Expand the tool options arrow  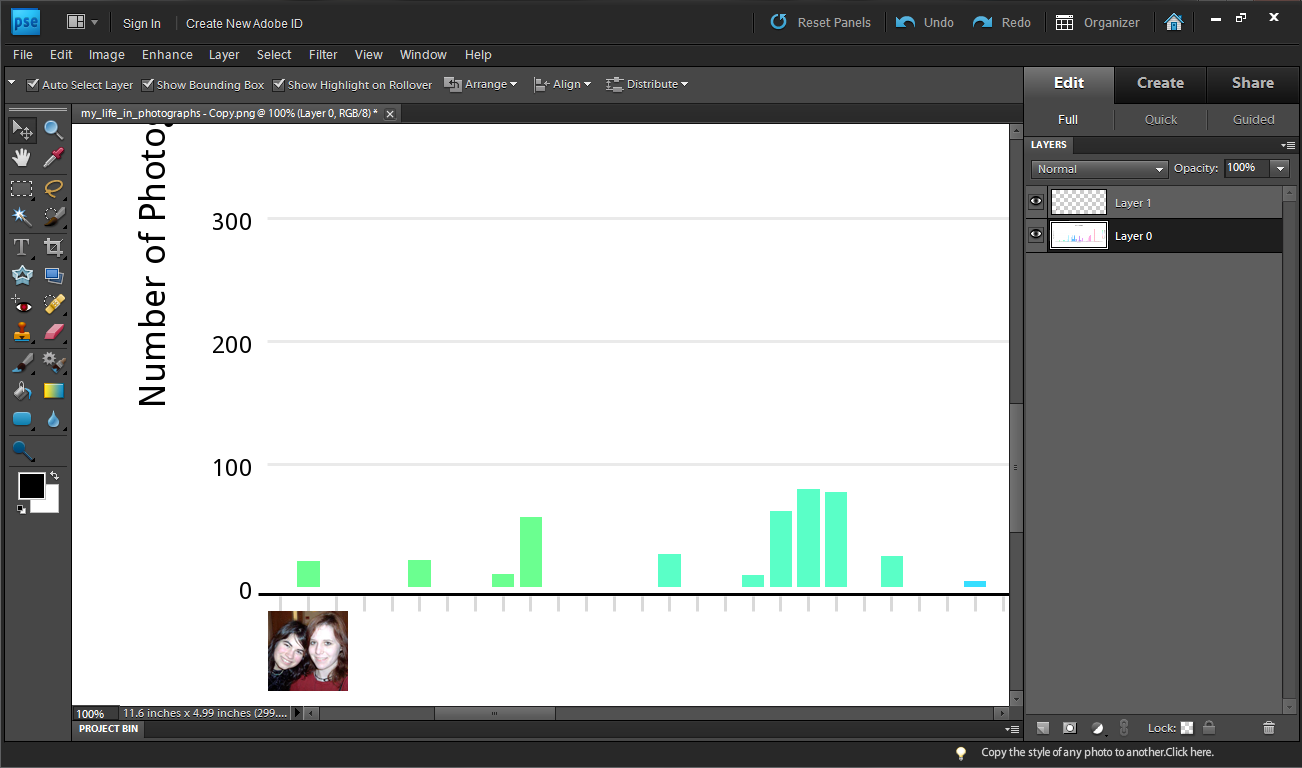click(x=12, y=83)
